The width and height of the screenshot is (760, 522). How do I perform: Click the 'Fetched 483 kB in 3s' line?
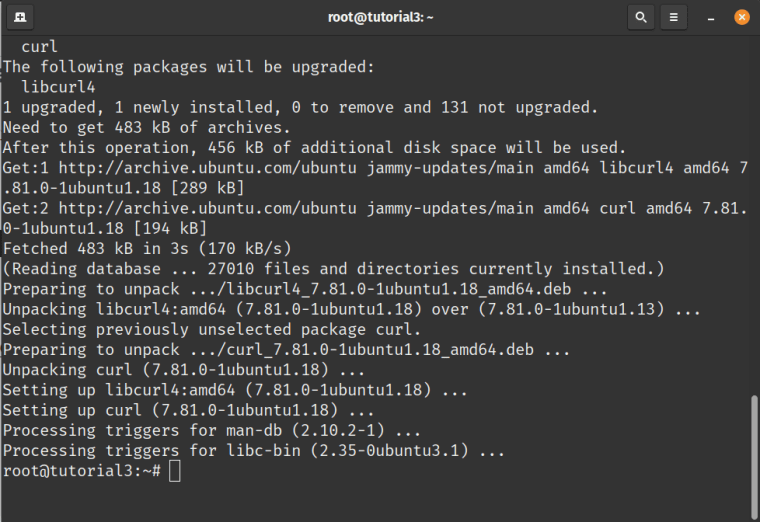point(147,249)
